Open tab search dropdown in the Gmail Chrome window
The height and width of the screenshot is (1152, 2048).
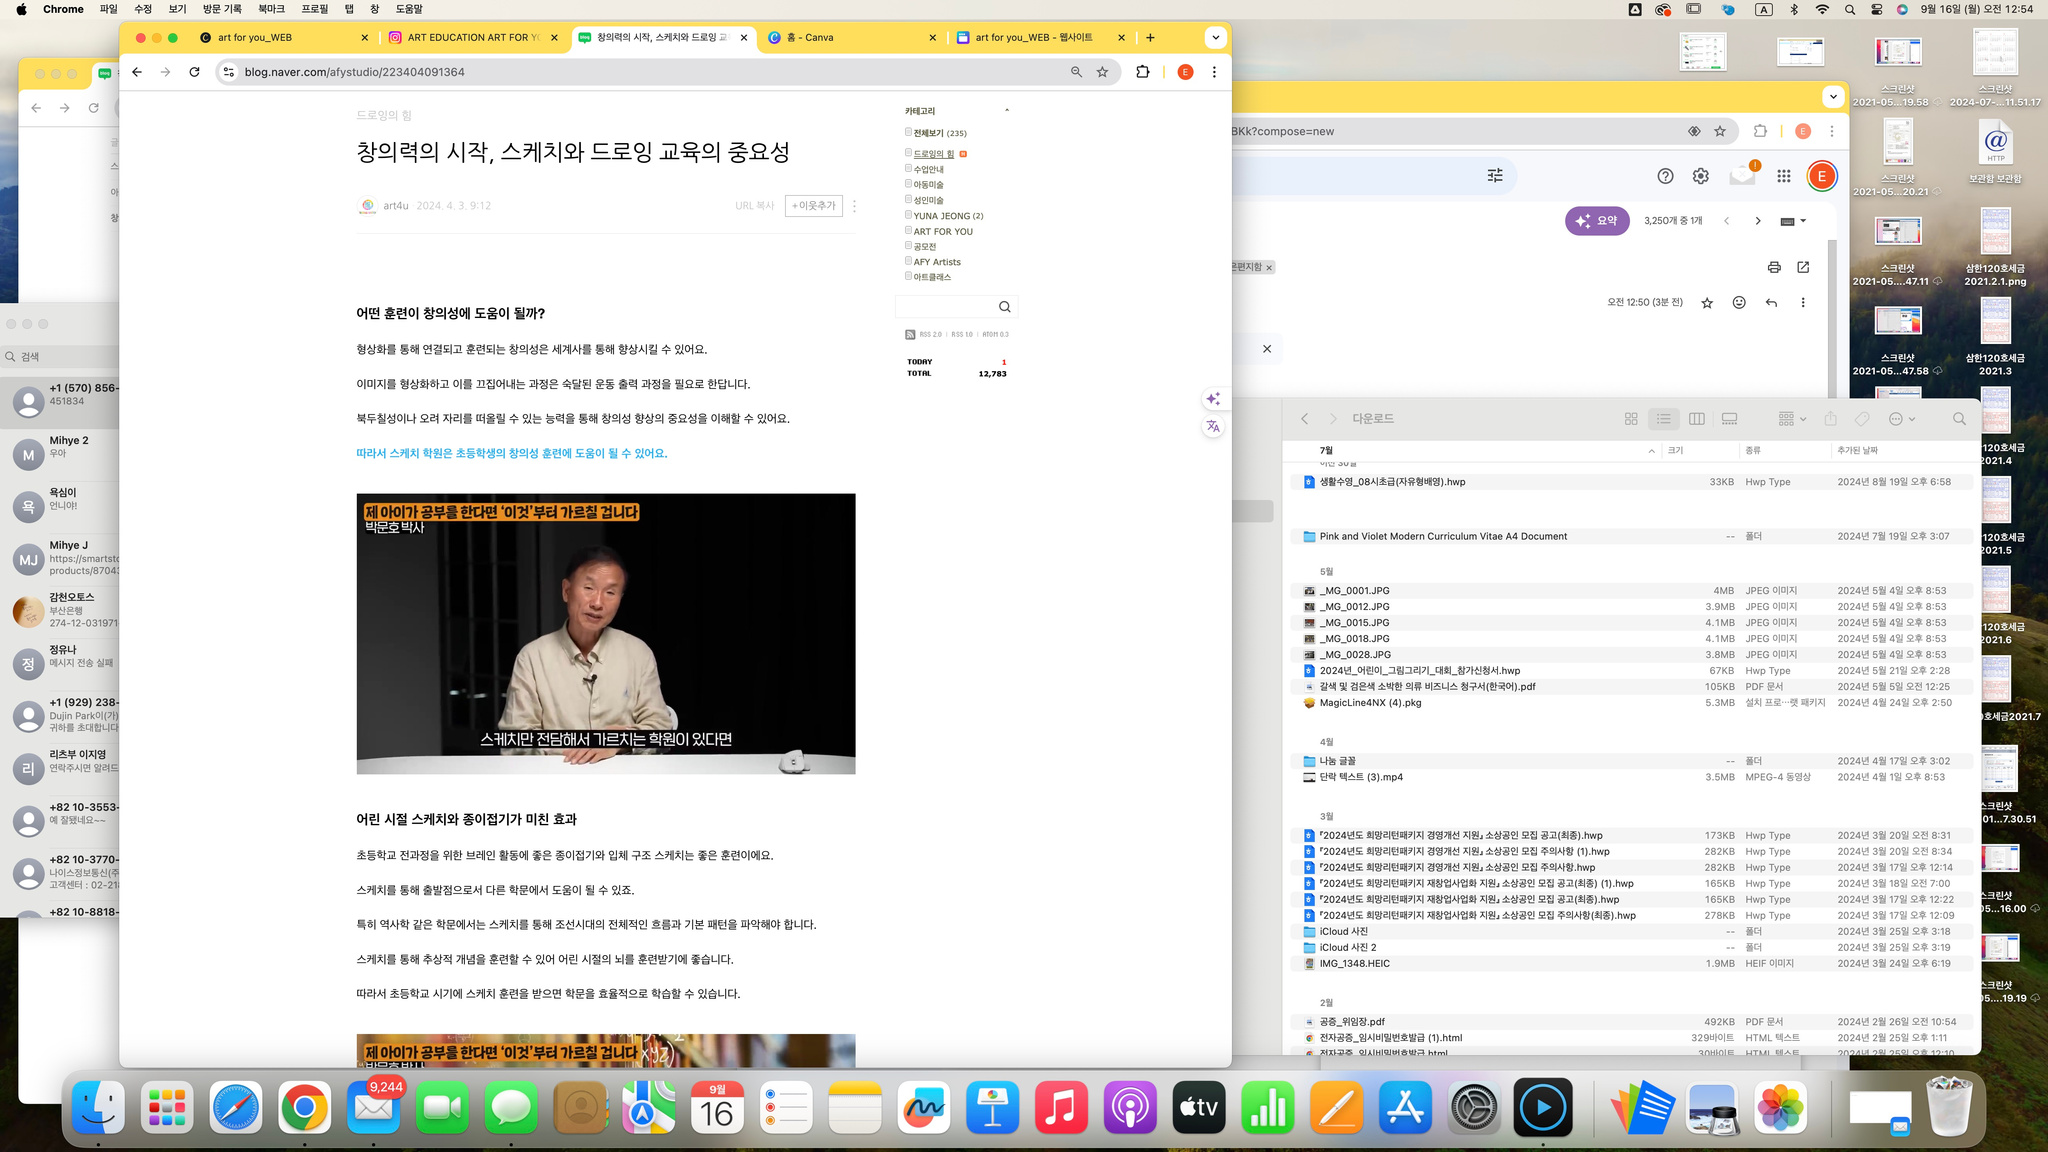1832,96
